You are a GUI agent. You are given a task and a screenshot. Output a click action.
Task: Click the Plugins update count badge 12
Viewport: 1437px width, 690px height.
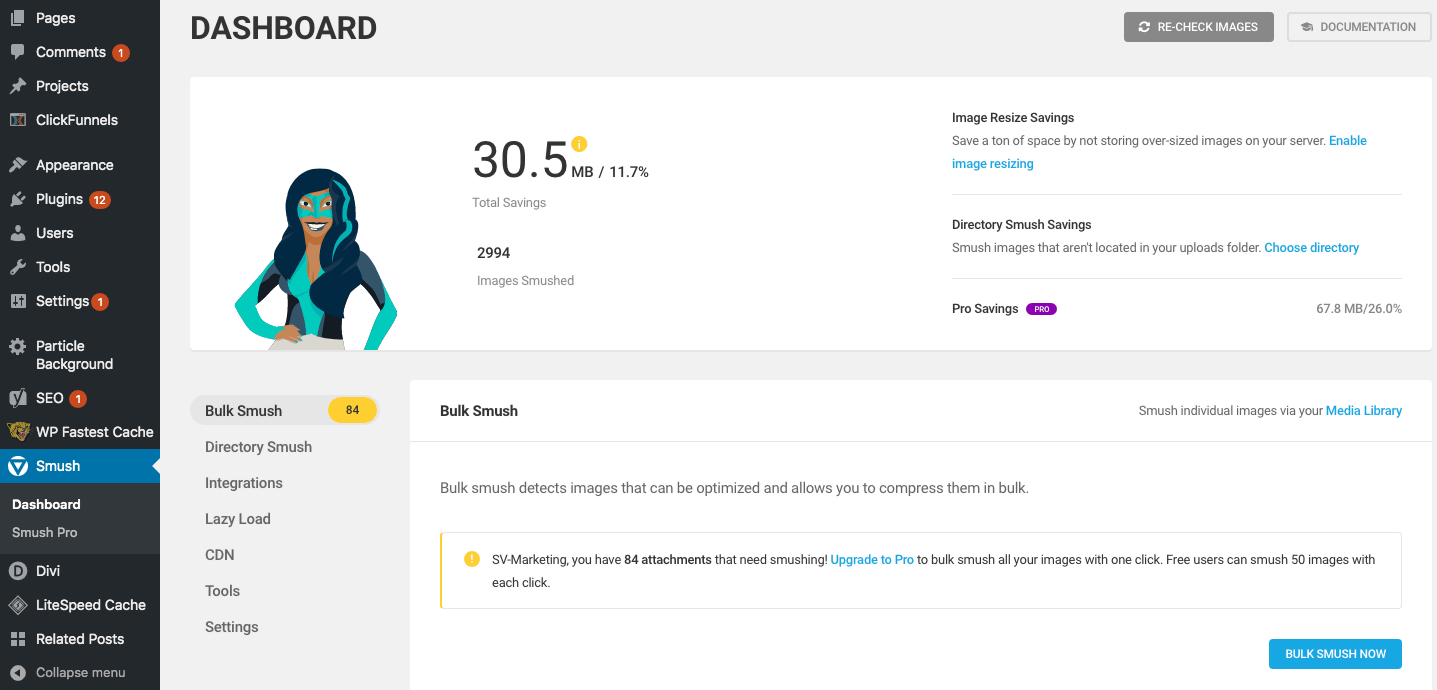(x=100, y=200)
